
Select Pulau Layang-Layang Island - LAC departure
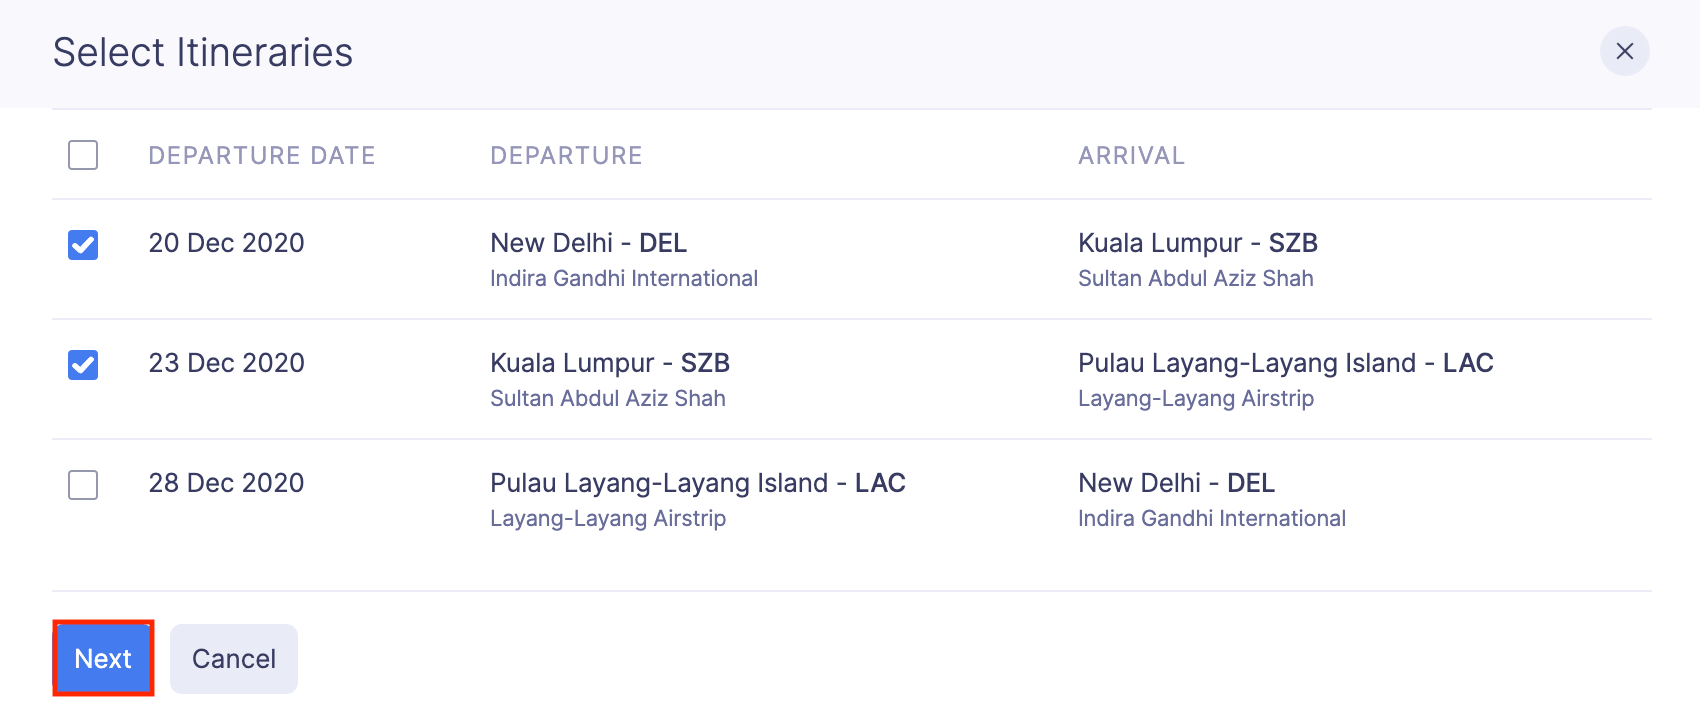point(697,483)
